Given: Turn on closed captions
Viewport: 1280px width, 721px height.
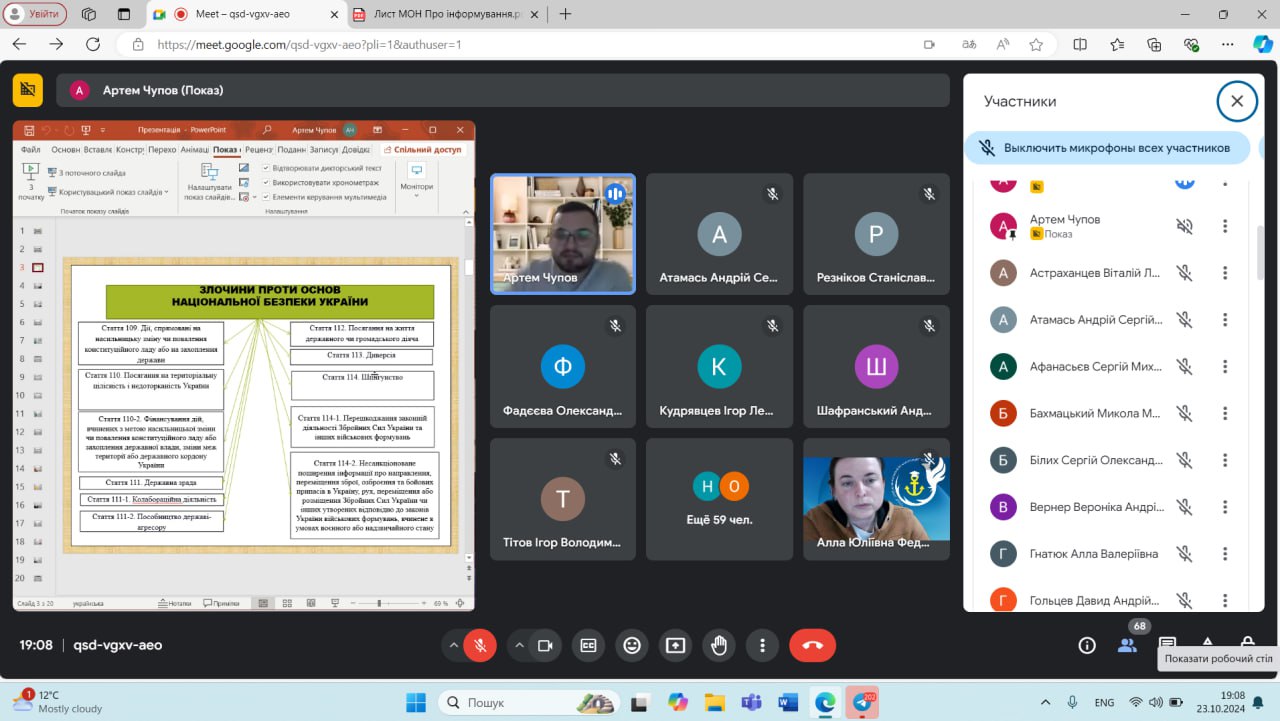Looking at the screenshot, I should pos(589,646).
